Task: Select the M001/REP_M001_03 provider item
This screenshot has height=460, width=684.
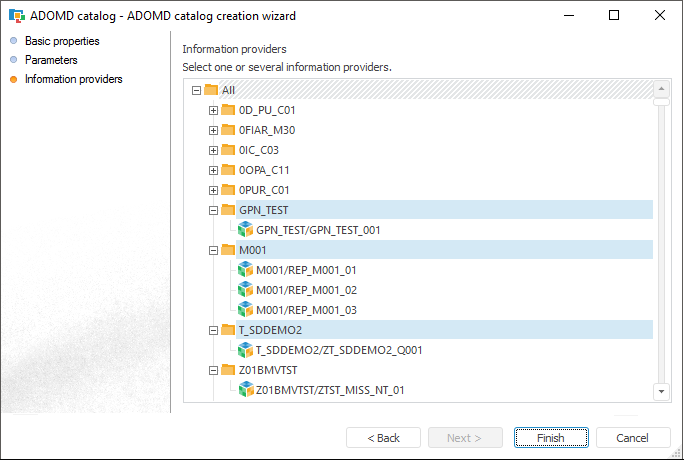Action: (306, 310)
